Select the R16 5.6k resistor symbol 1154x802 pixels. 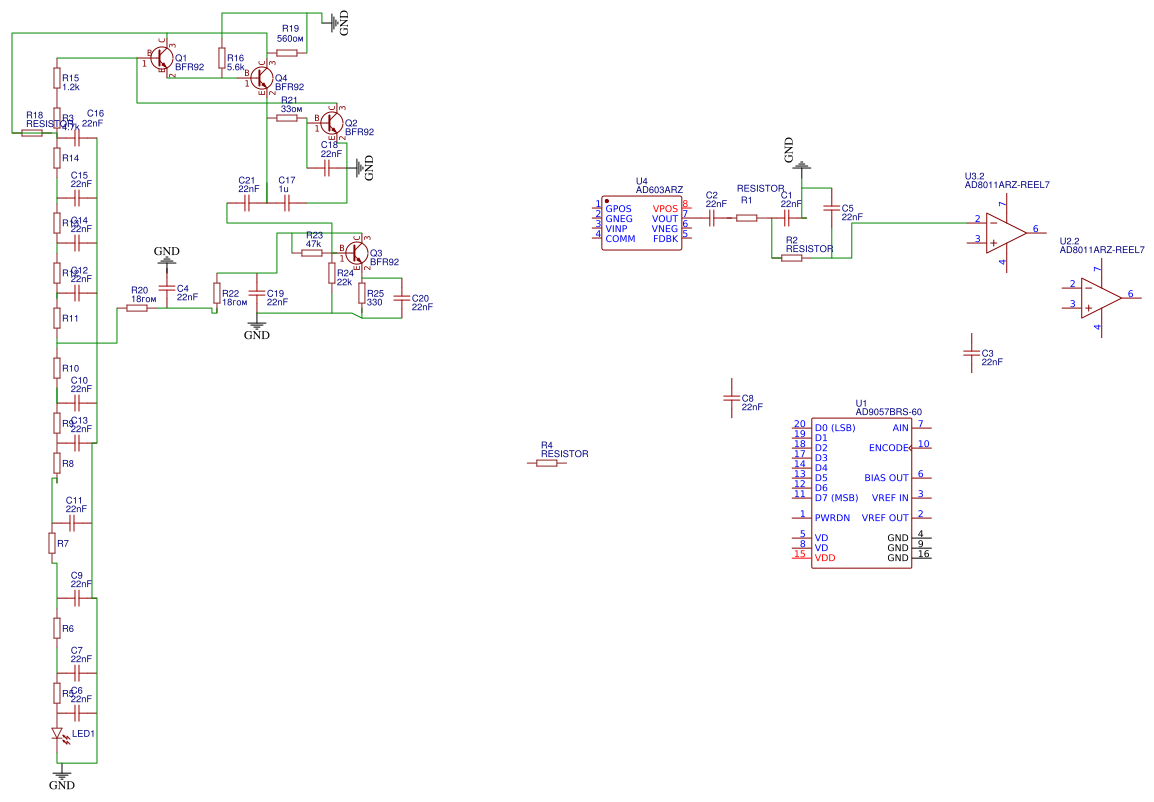(222, 58)
